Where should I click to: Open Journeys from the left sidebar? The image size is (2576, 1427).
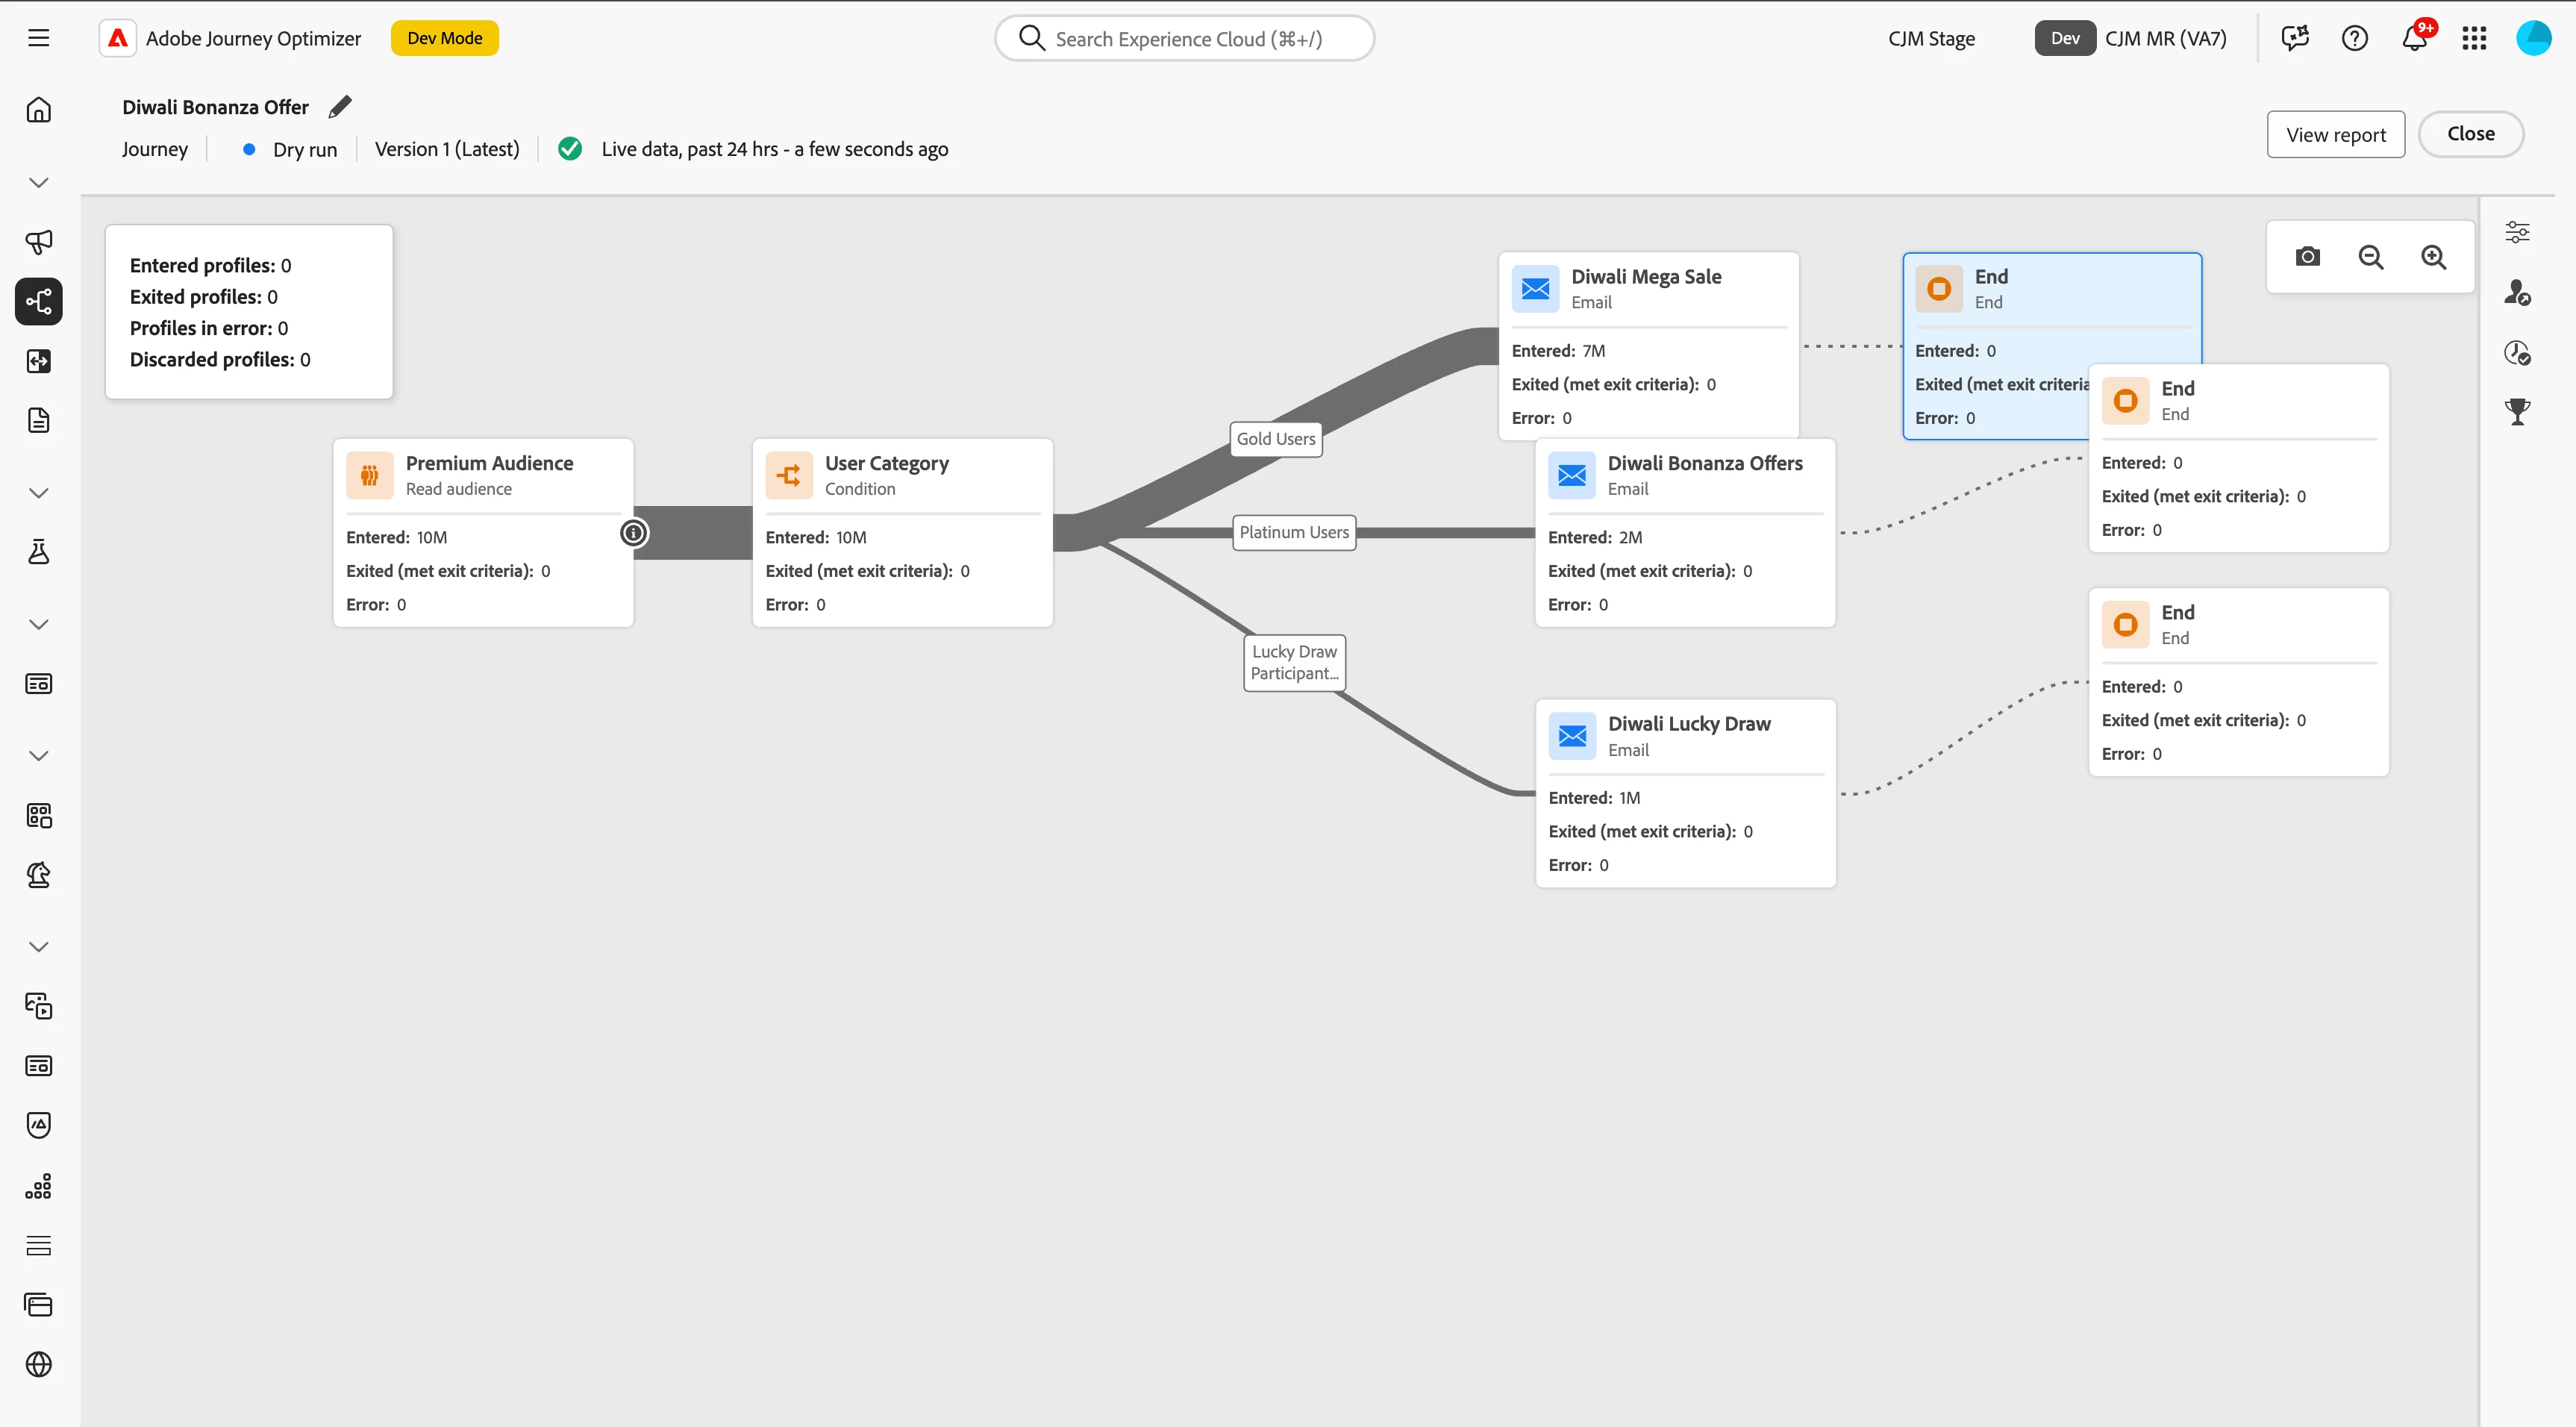coord(39,301)
